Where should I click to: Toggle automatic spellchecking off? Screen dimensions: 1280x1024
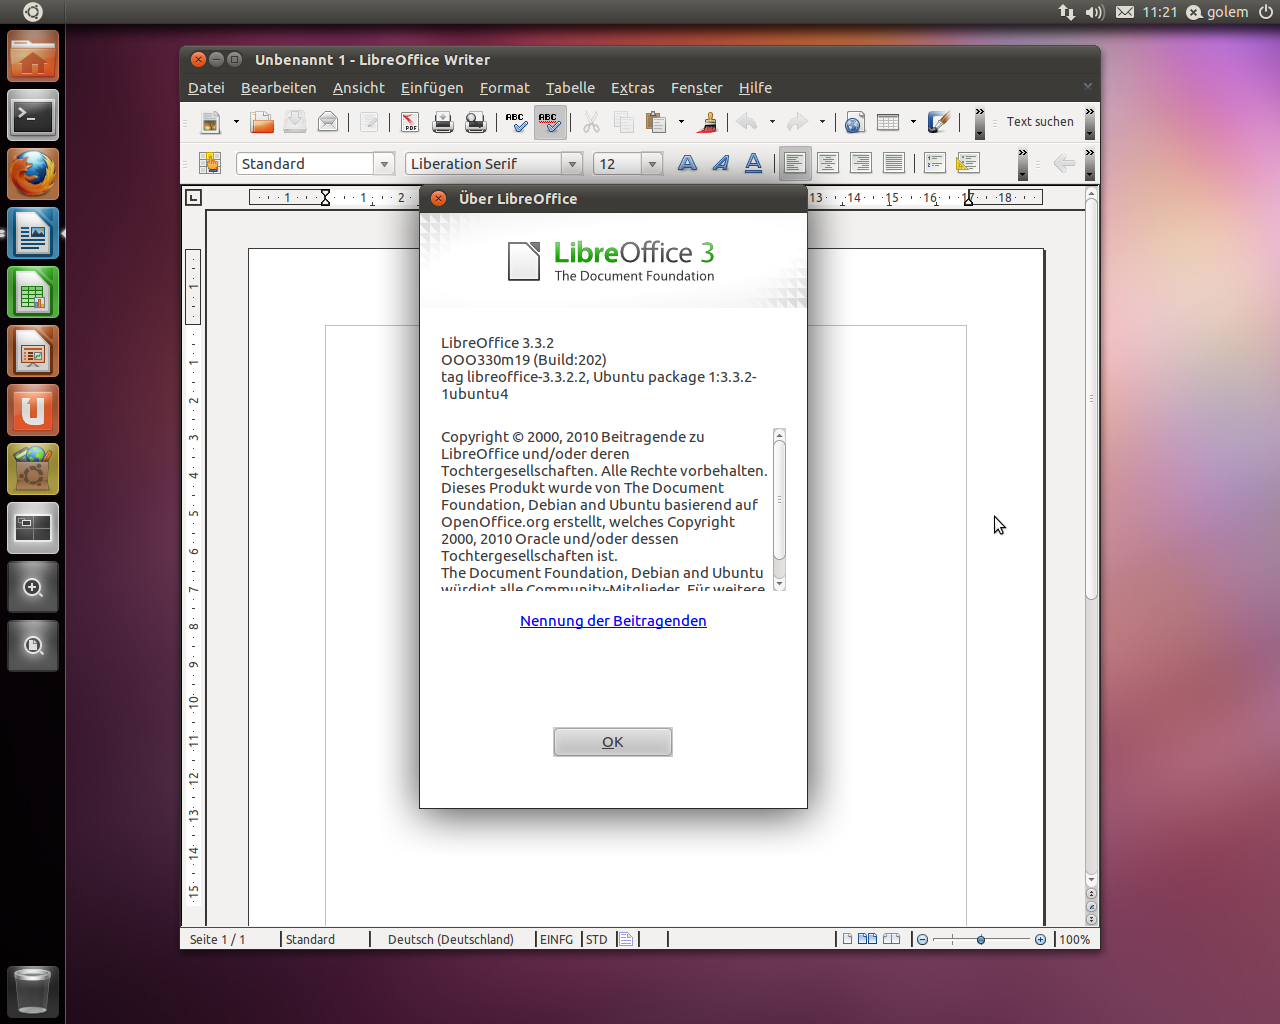point(549,121)
